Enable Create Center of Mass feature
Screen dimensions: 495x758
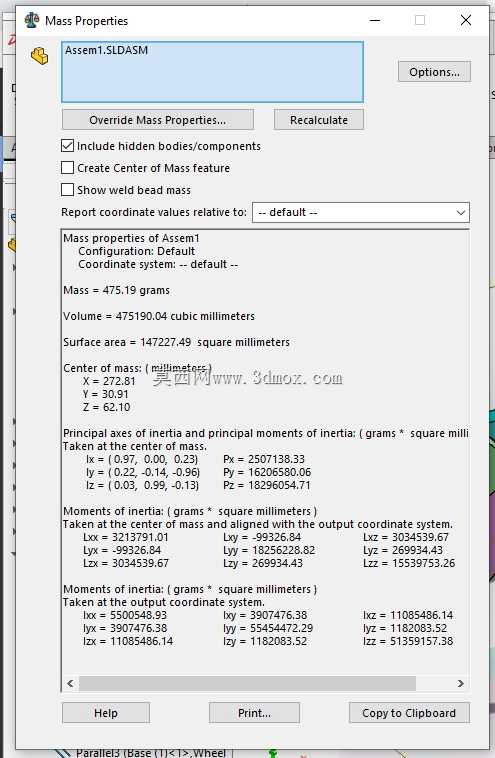click(x=68, y=168)
